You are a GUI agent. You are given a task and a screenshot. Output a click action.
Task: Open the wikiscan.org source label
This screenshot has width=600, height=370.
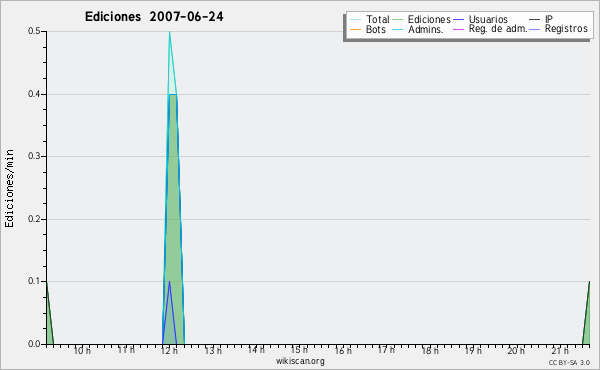pos(300,361)
